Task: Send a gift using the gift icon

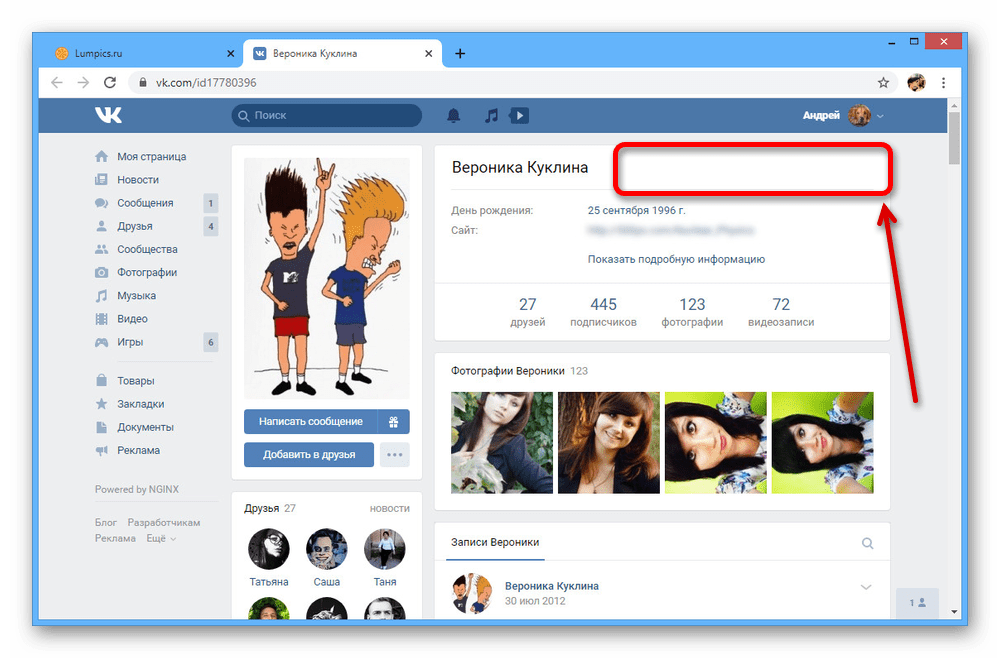Action: 394,422
